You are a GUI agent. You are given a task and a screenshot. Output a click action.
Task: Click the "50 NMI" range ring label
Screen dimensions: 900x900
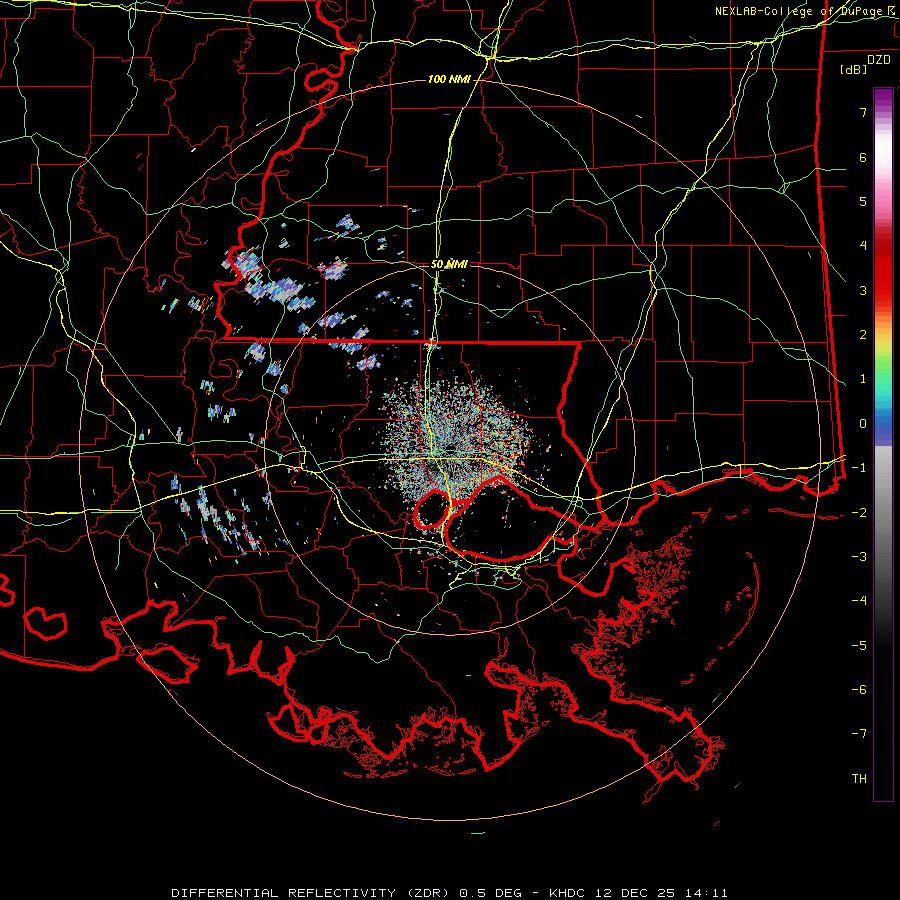tap(449, 264)
